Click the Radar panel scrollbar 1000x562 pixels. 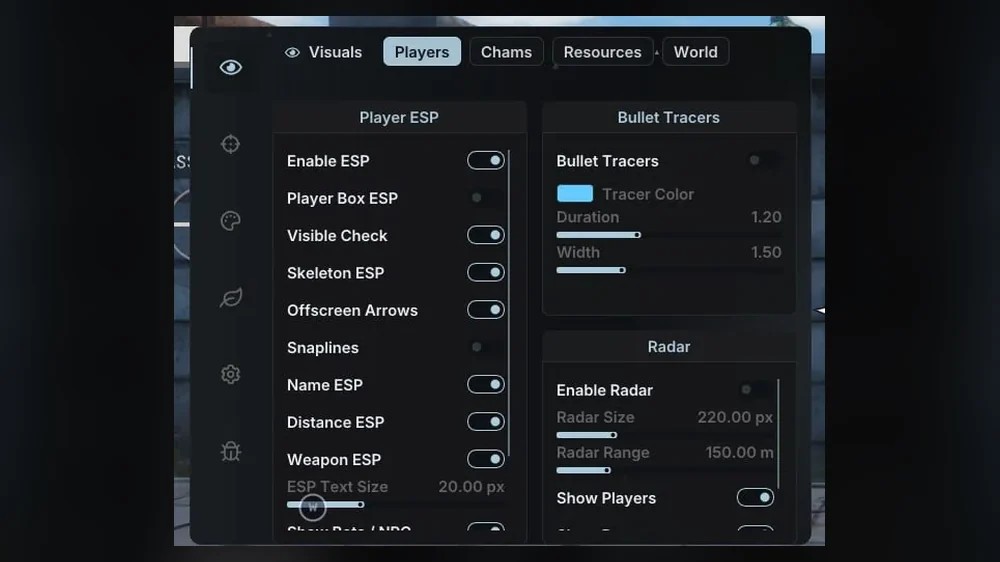click(x=779, y=434)
